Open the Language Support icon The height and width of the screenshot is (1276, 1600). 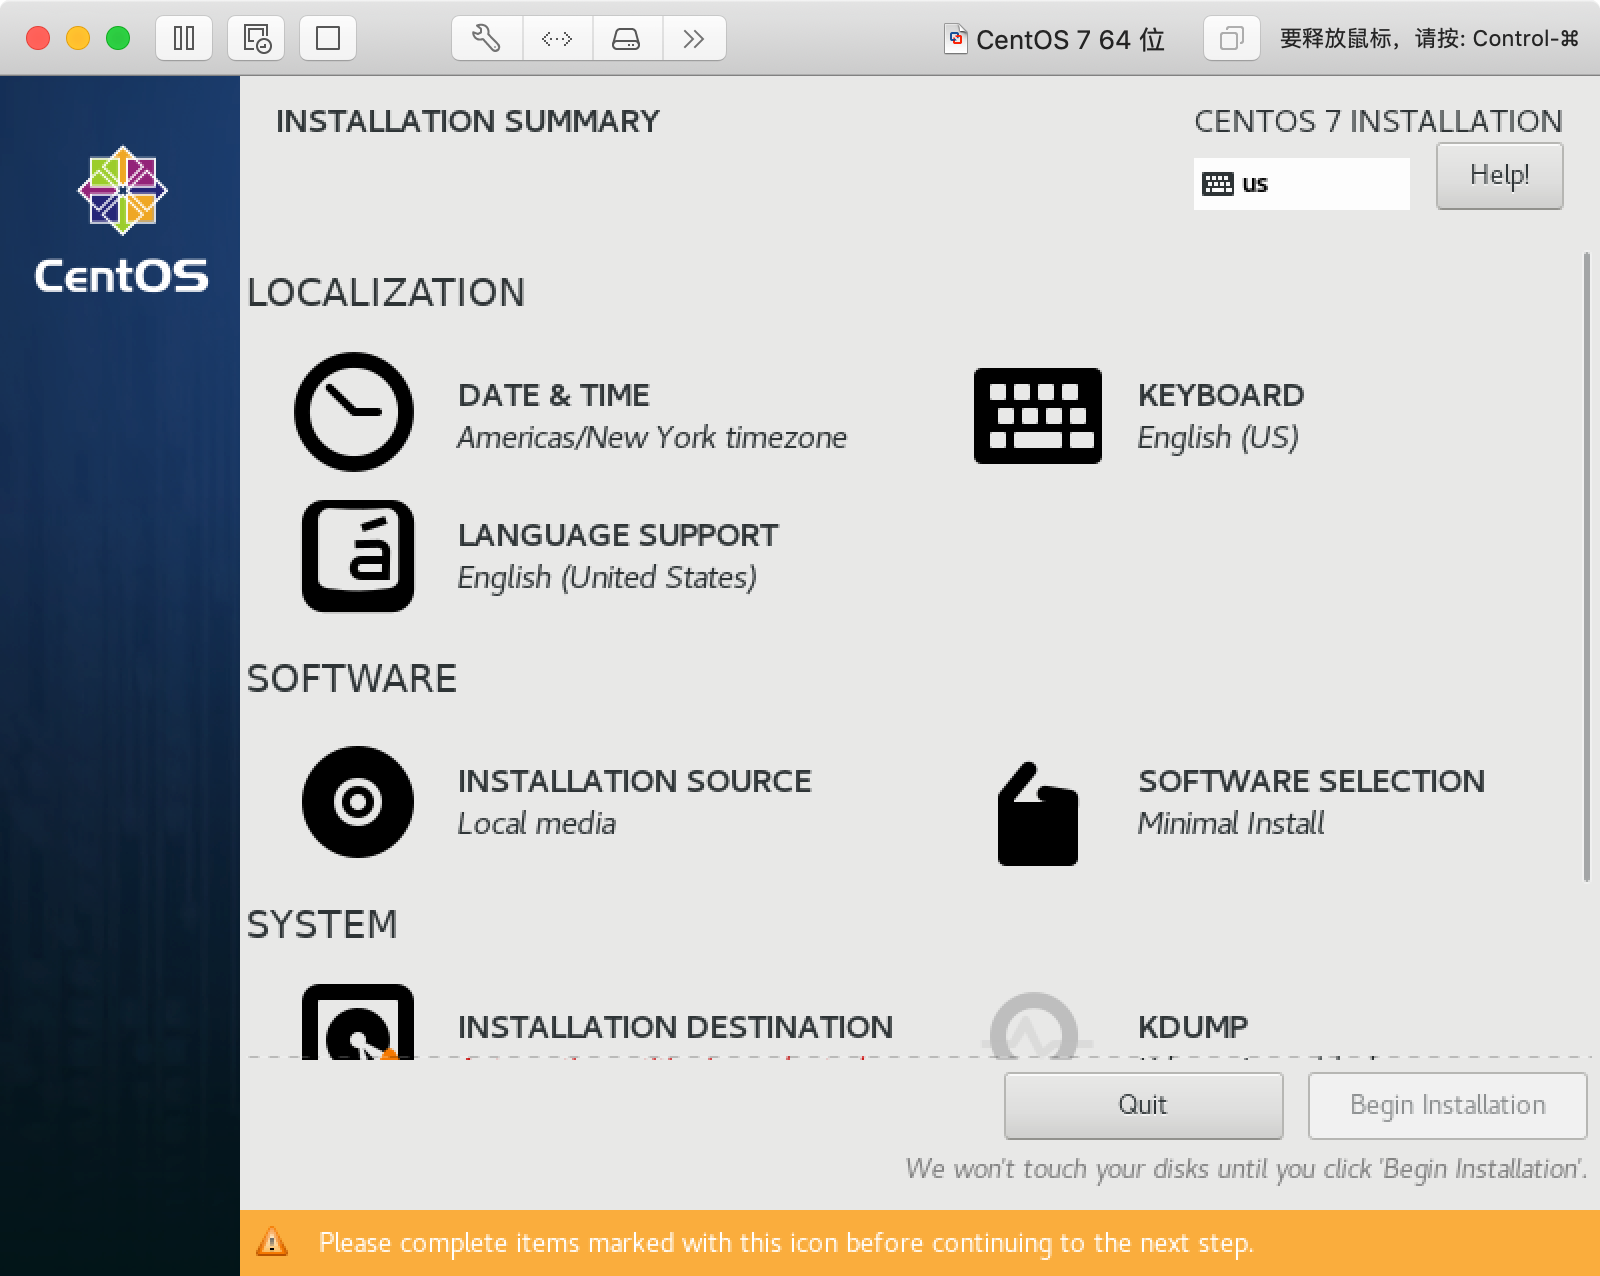click(x=358, y=556)
